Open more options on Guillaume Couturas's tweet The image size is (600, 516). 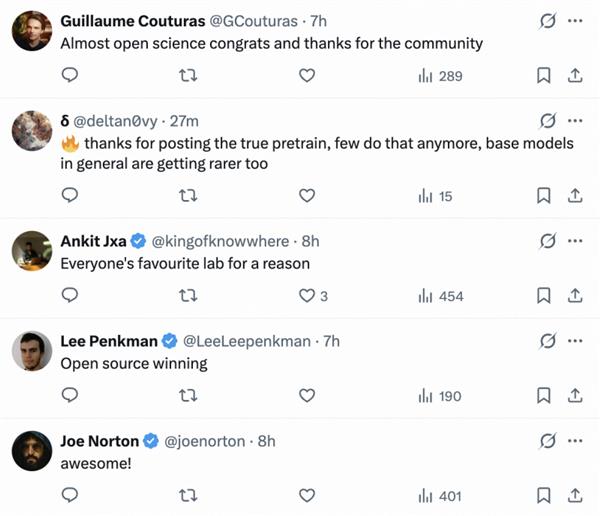point(575,20)
